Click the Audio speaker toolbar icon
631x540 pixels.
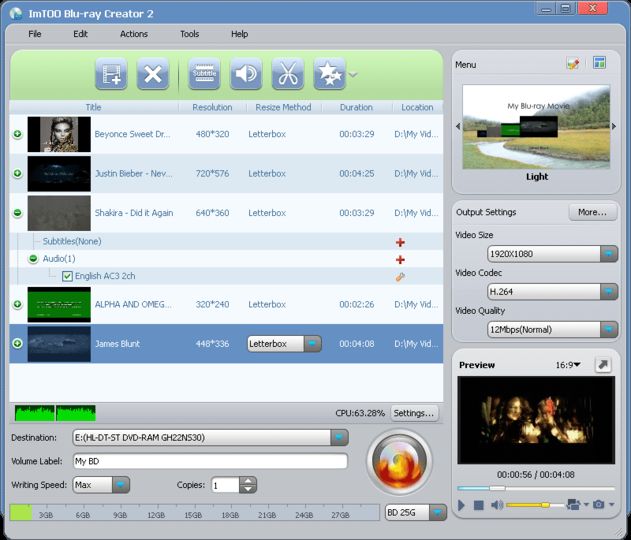click(x=246, y=74)
